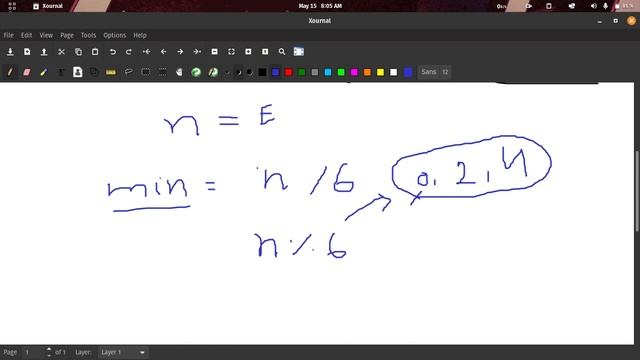Click the default tool green icon

tap(196, 72)
